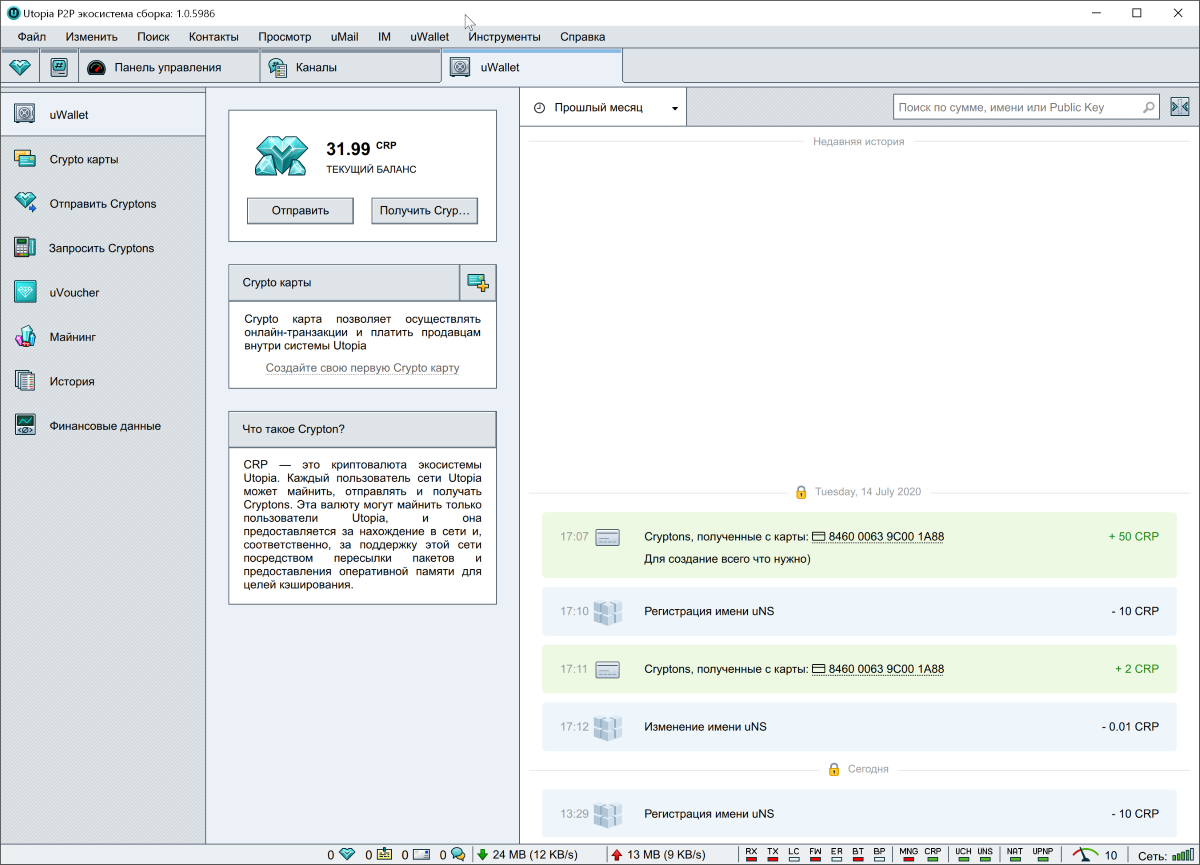
Task: Click the Сегодня date label
Action: click(x=868, y=769)
